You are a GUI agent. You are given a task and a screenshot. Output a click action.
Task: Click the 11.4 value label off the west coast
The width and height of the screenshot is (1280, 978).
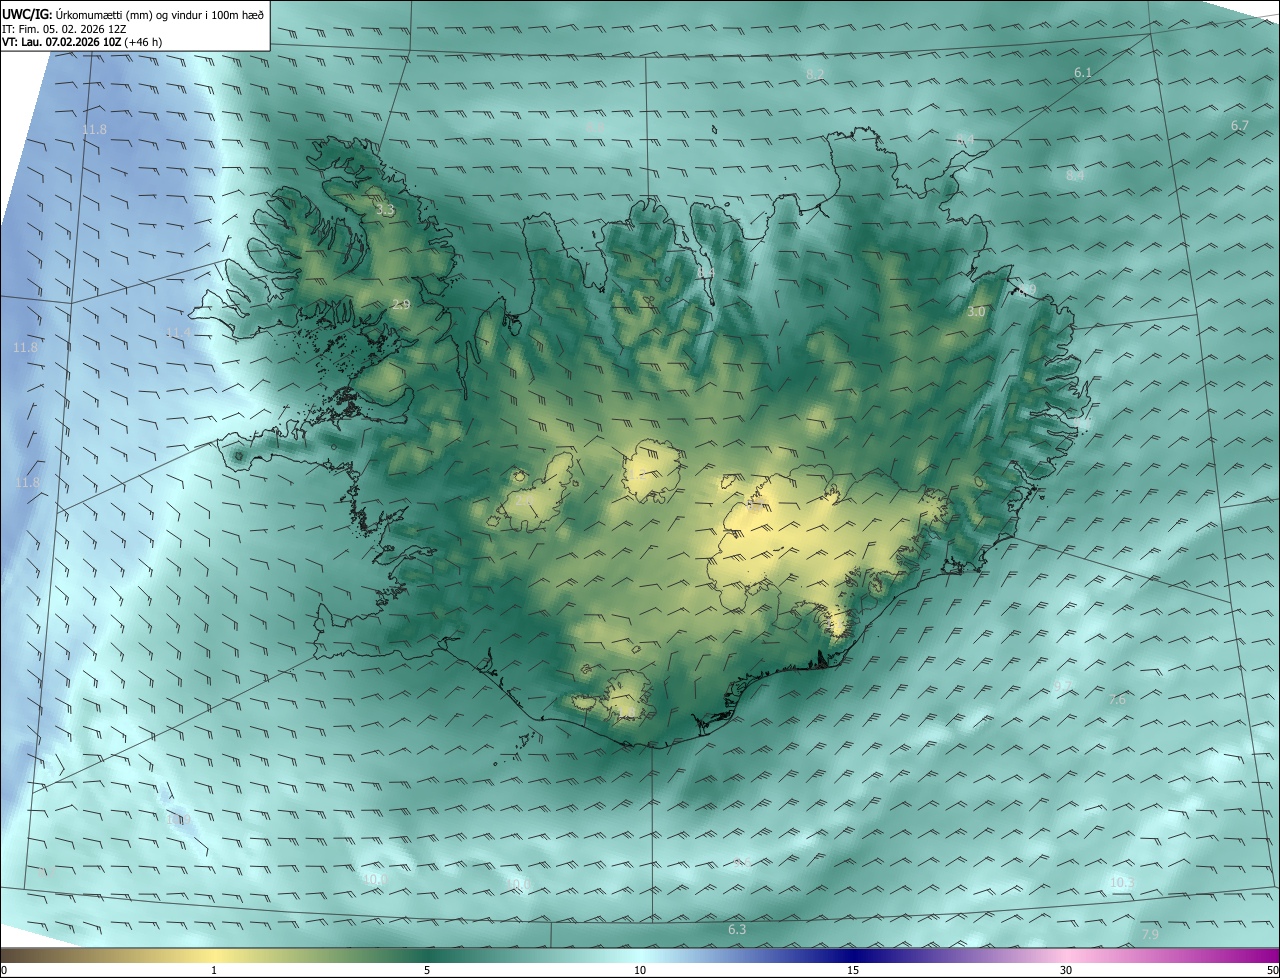point(178,333)
